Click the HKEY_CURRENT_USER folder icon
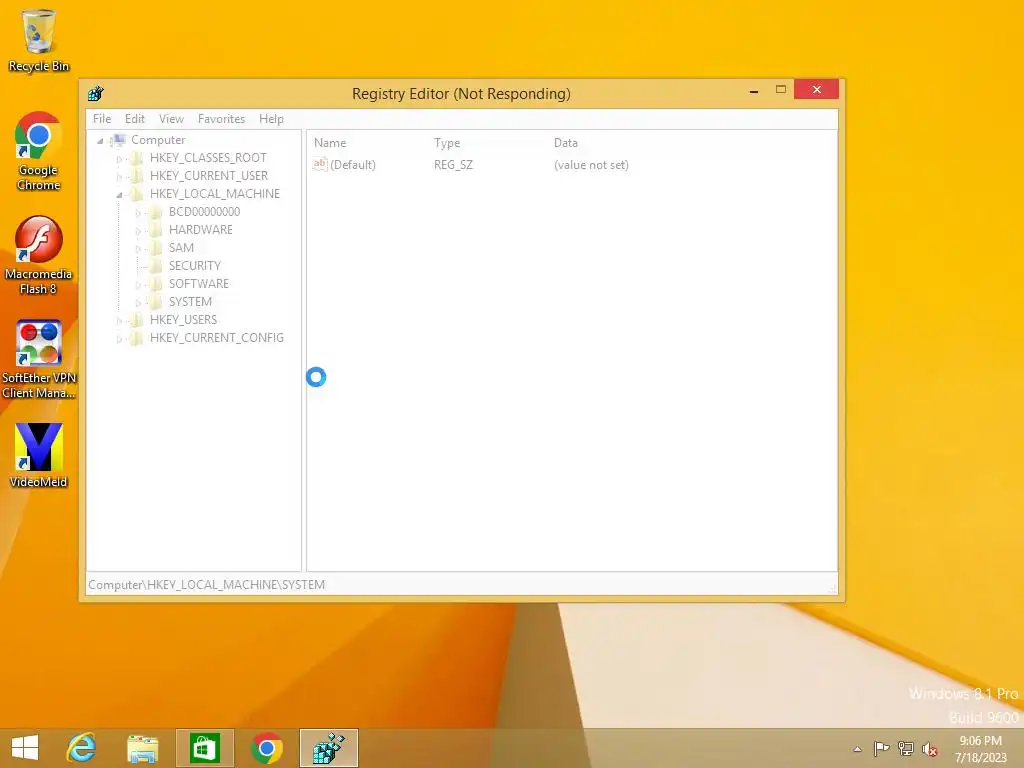The width and height of the screenshot is (1024, 768). [136, 176]
